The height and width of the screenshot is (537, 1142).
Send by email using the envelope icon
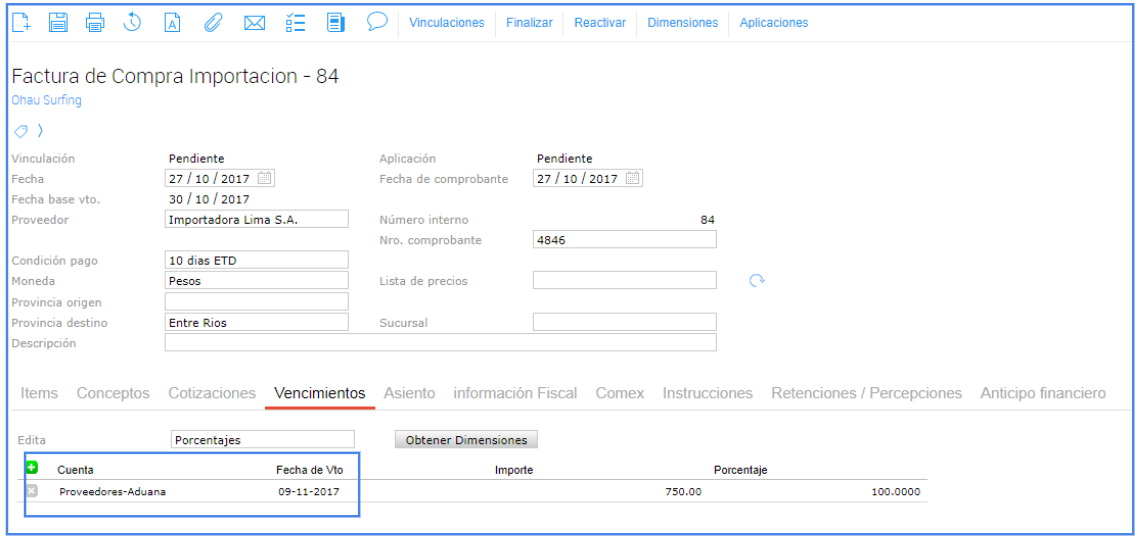click(254, 23)
